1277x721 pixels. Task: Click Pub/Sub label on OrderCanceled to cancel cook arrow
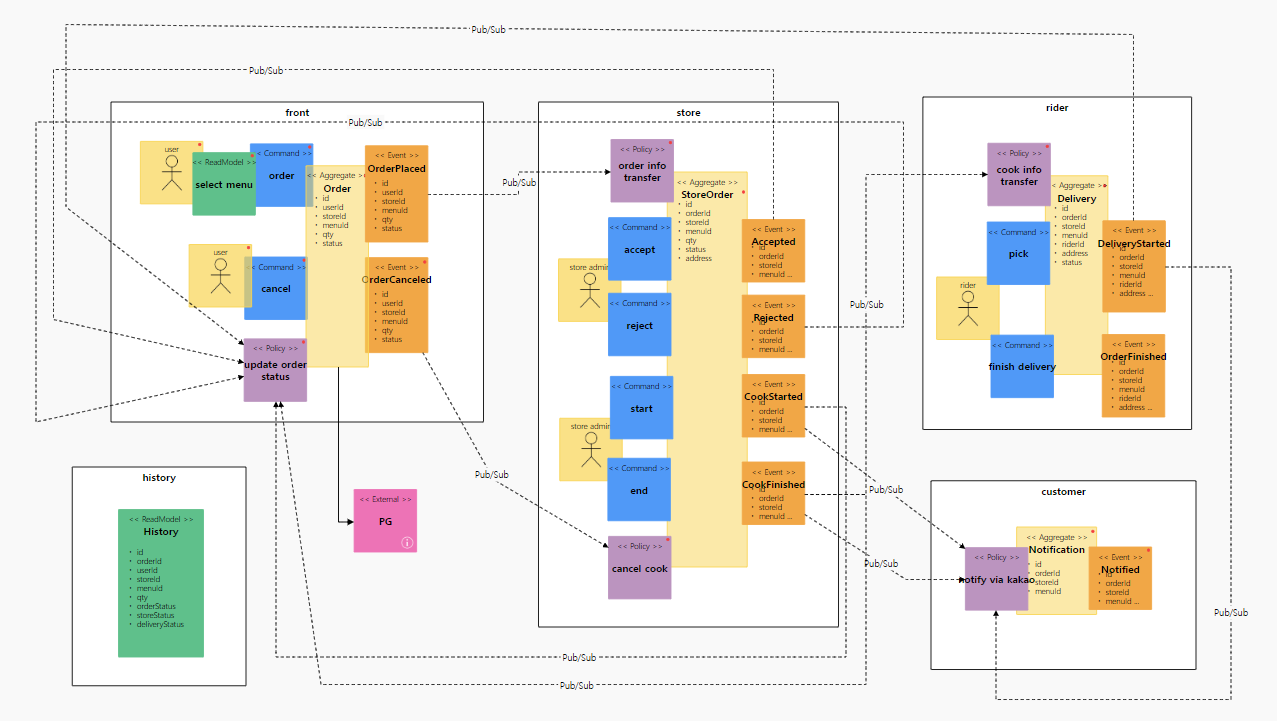tap(491, 474)
